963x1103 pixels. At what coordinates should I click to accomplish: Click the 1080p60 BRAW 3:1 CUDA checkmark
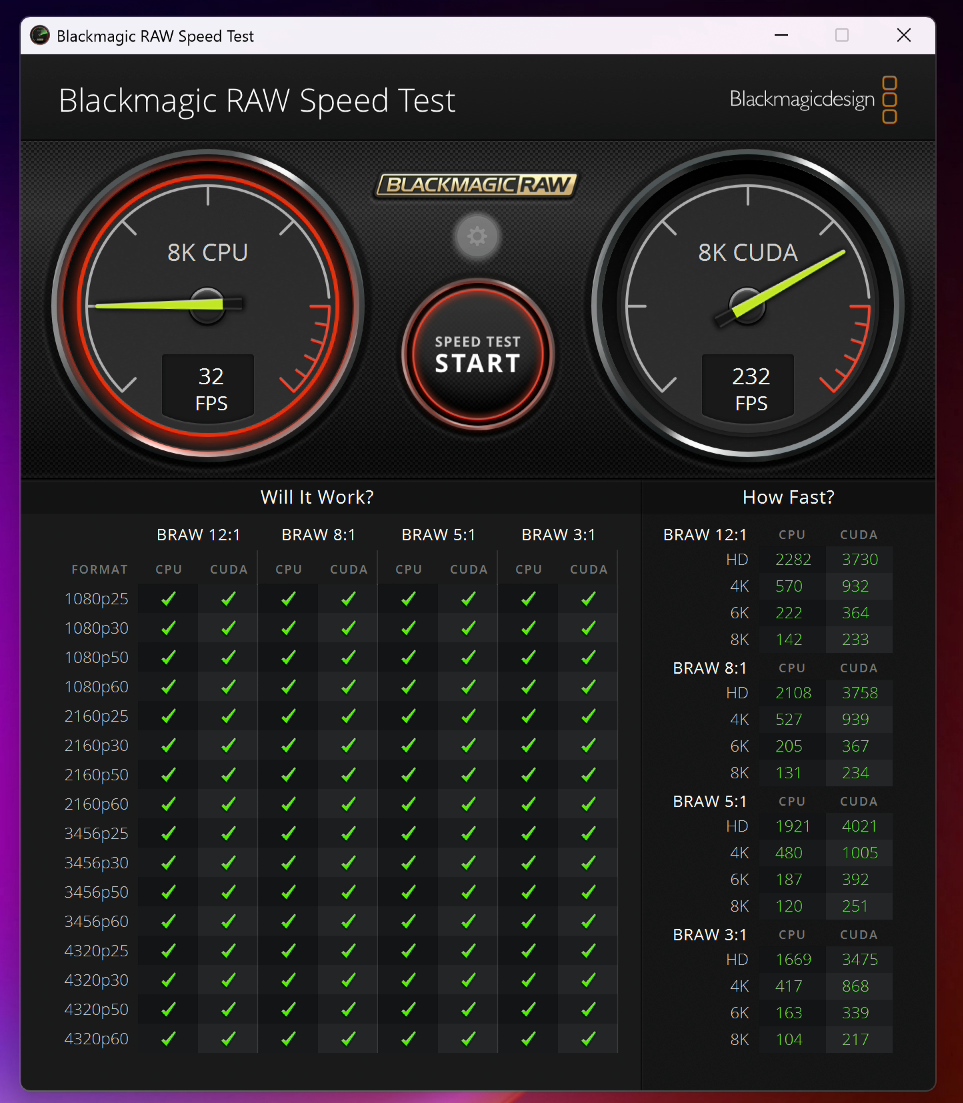tap(589, 687)
